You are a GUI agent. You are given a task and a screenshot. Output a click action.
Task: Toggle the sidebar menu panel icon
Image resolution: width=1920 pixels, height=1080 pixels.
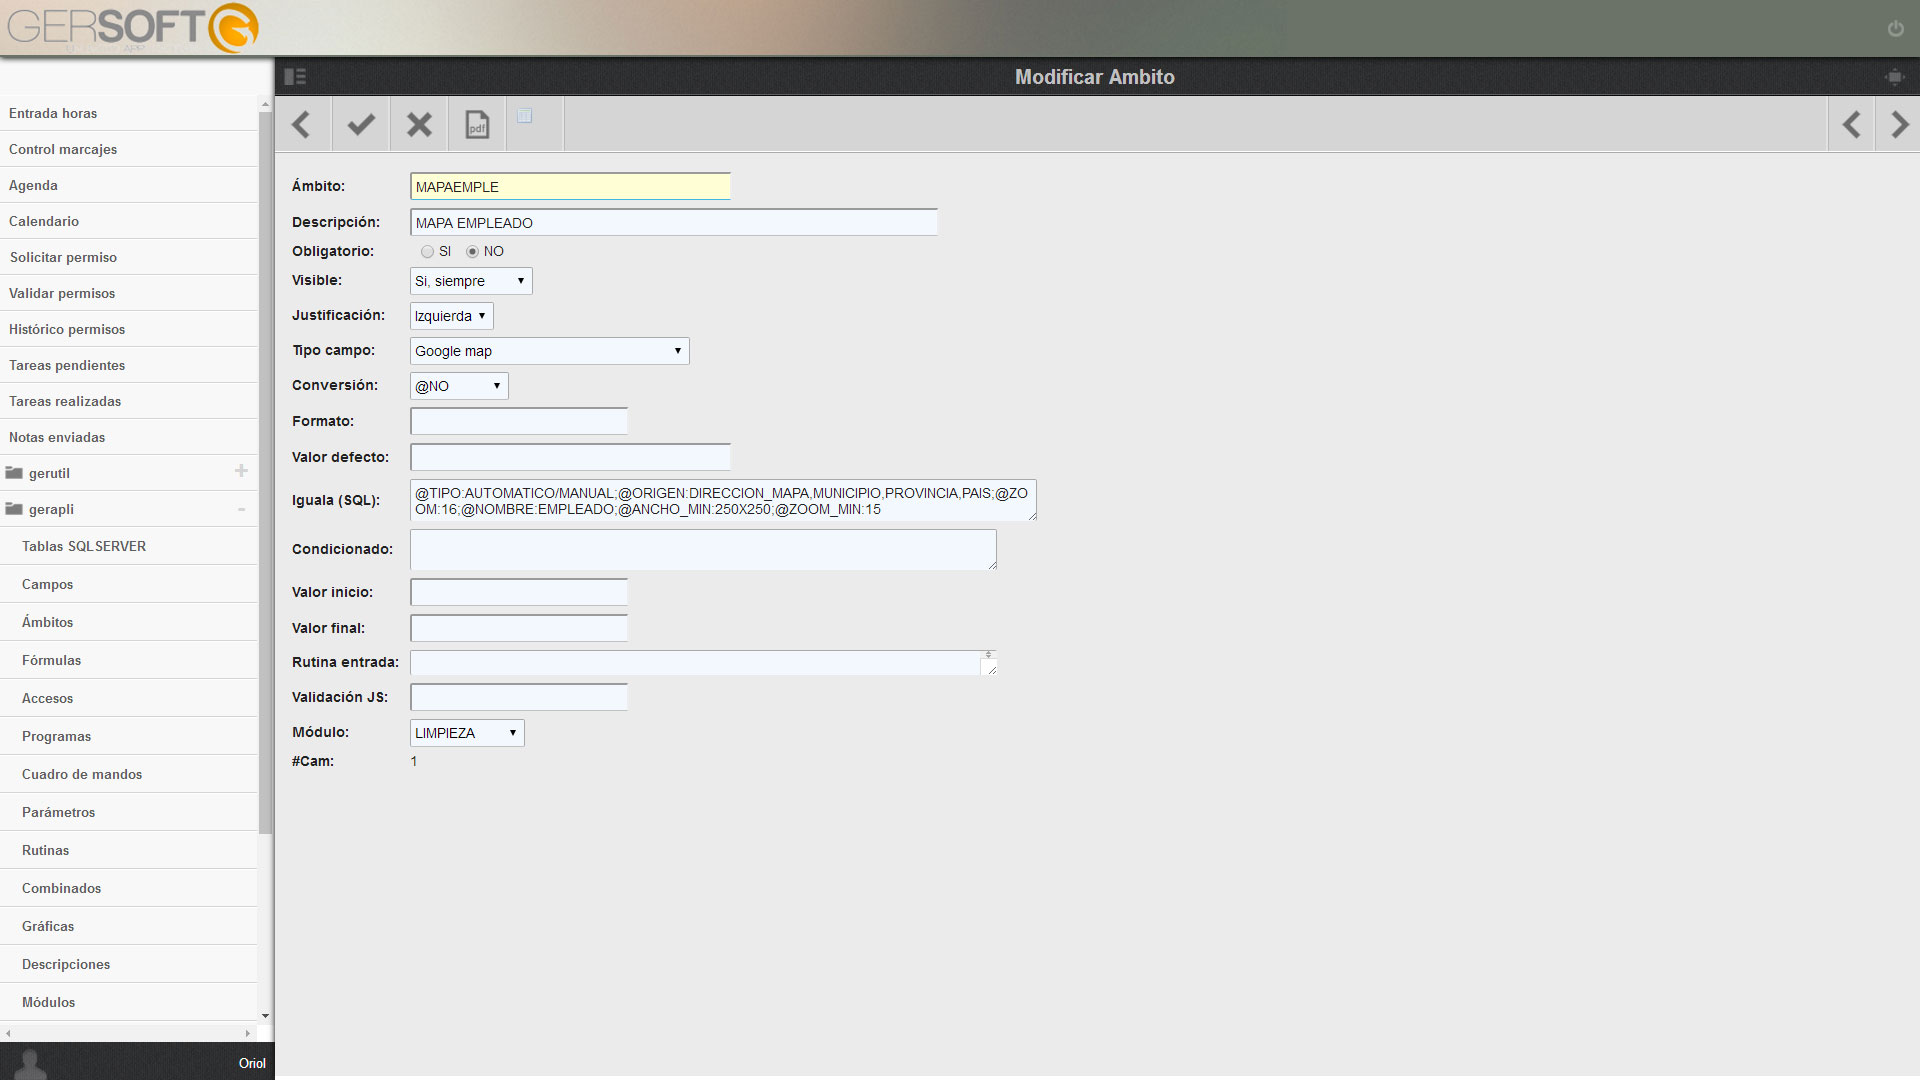pos(295,77)
